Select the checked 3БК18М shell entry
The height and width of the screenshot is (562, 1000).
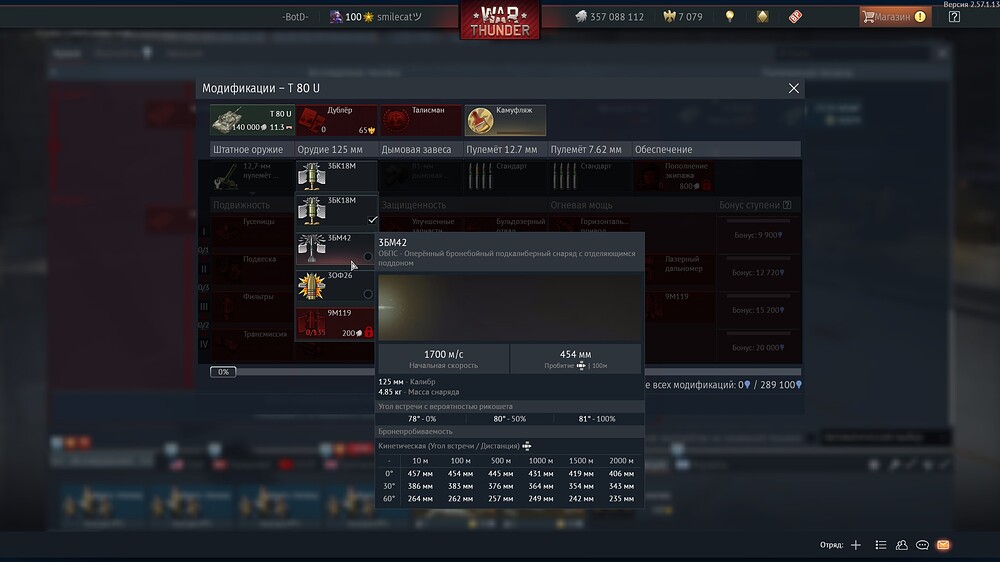click(336, 211)
